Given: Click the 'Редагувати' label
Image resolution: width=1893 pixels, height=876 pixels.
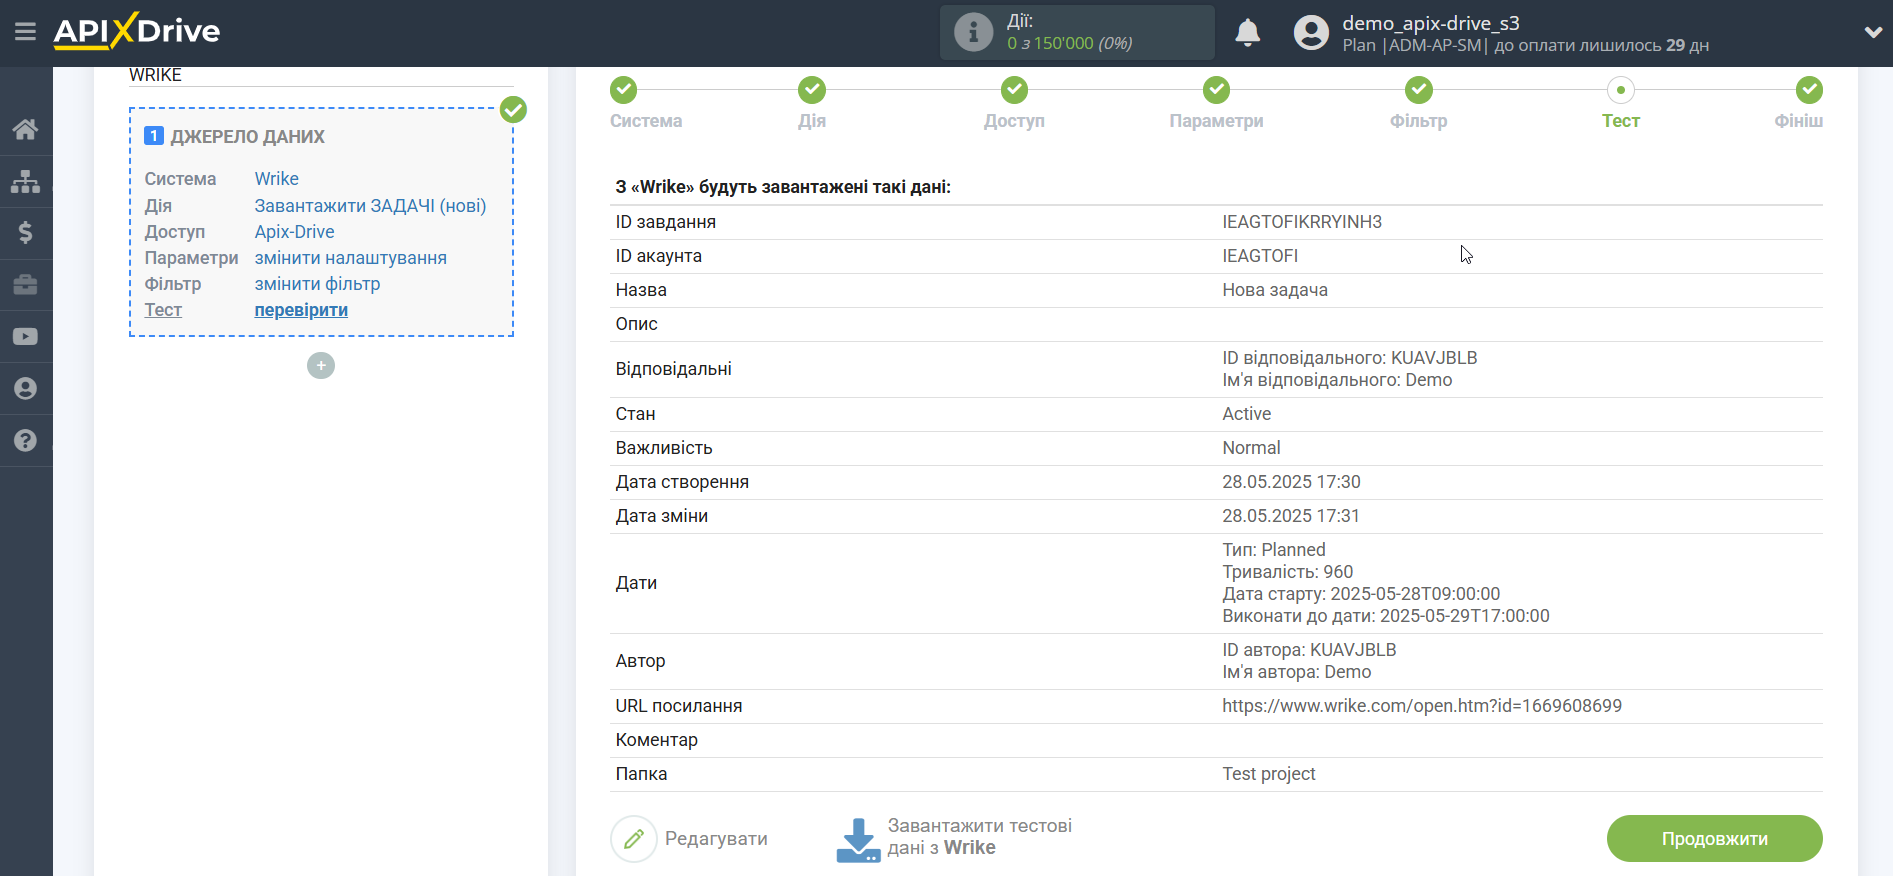Looking at the screenshot, I should point(716,839).
